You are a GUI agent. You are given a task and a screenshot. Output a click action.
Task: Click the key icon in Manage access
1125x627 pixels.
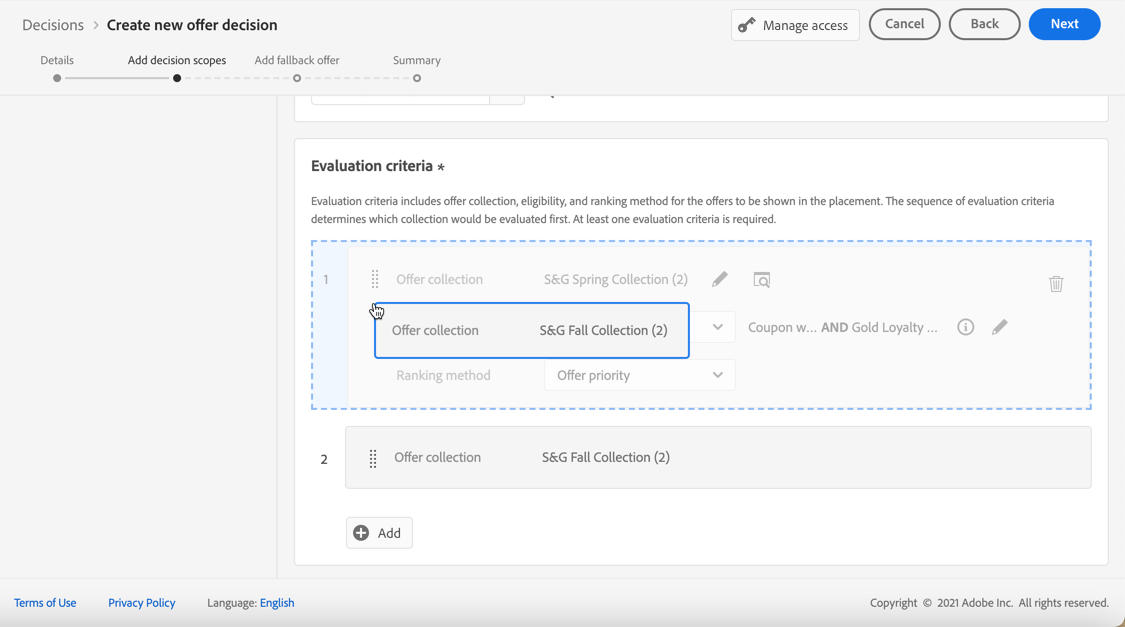click(747, 25)
